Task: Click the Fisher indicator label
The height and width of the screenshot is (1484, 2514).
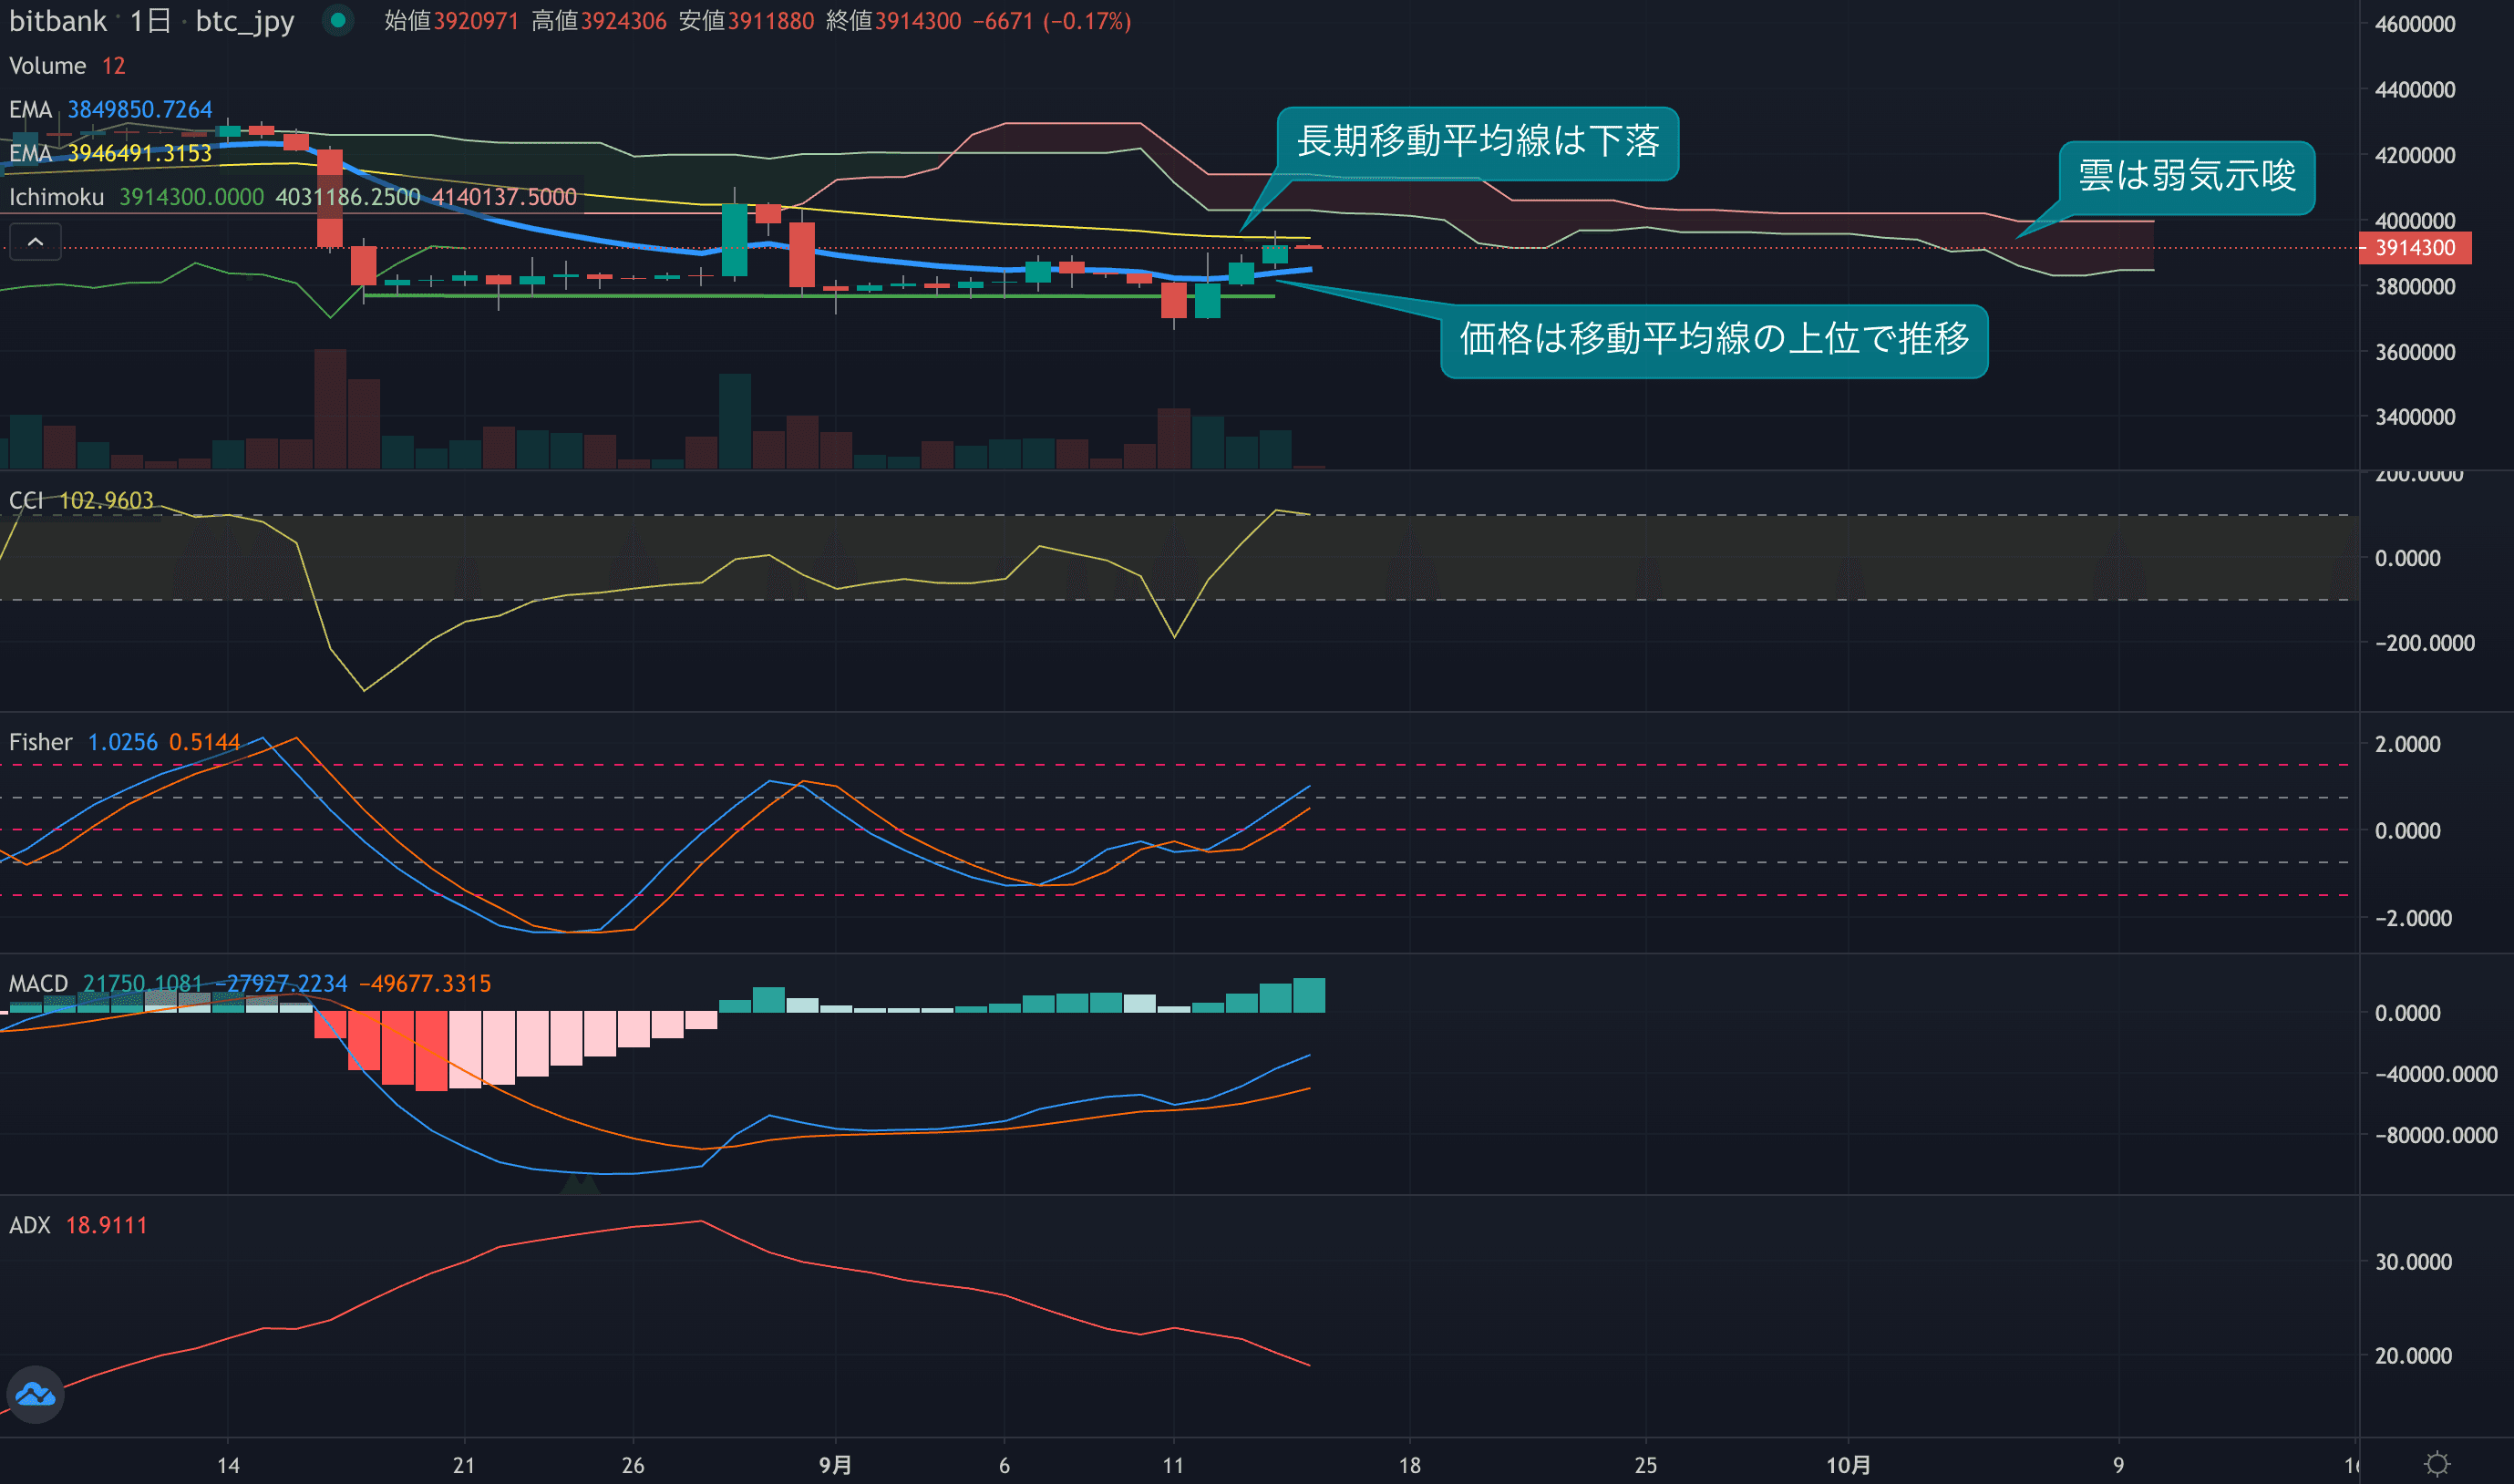Action: pos(40,742)
